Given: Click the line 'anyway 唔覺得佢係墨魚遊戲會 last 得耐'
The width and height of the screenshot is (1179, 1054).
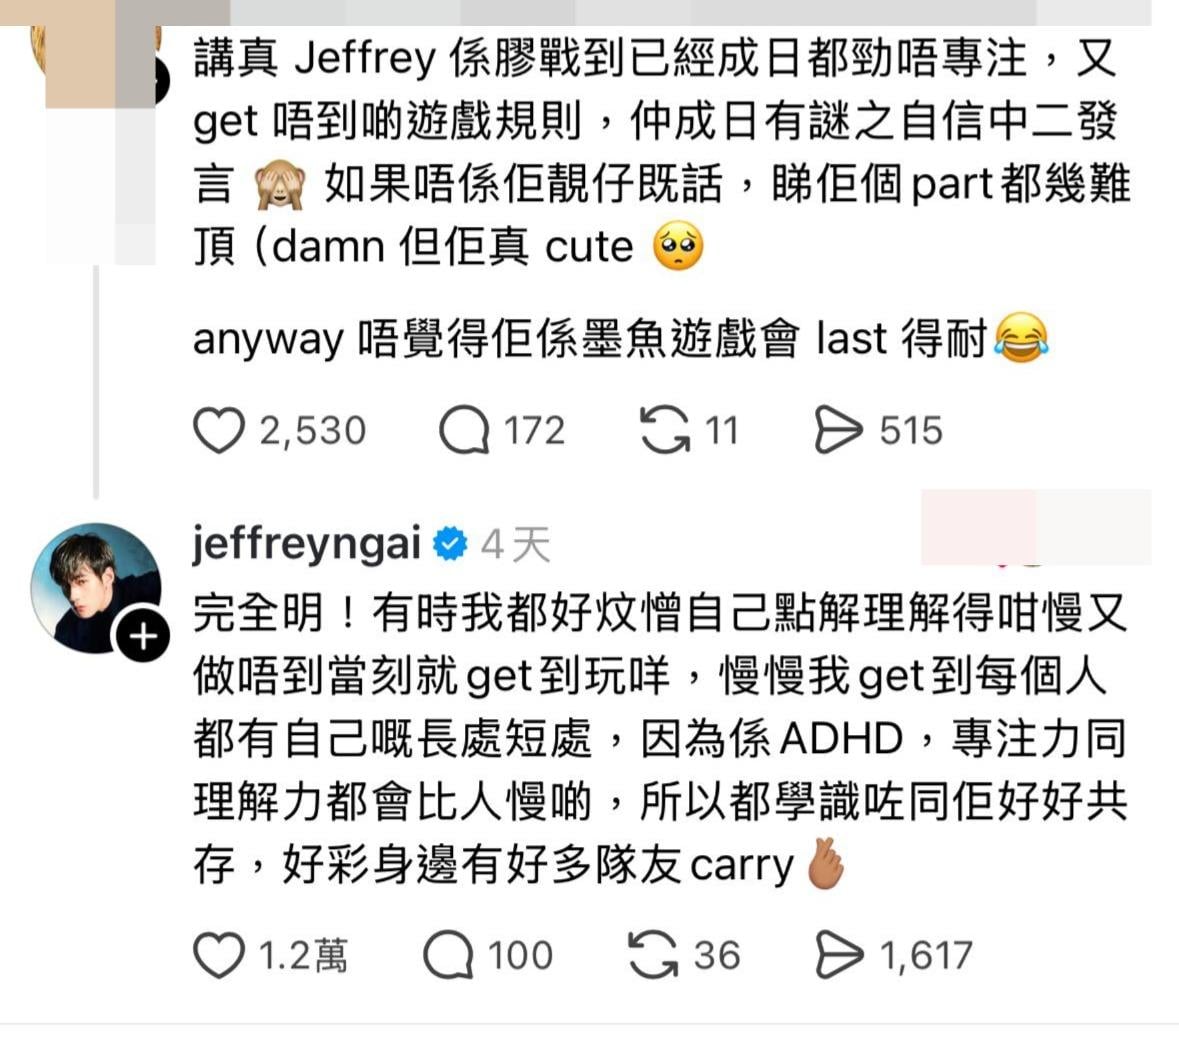Looking at the screenshot, I should point(620,338).
